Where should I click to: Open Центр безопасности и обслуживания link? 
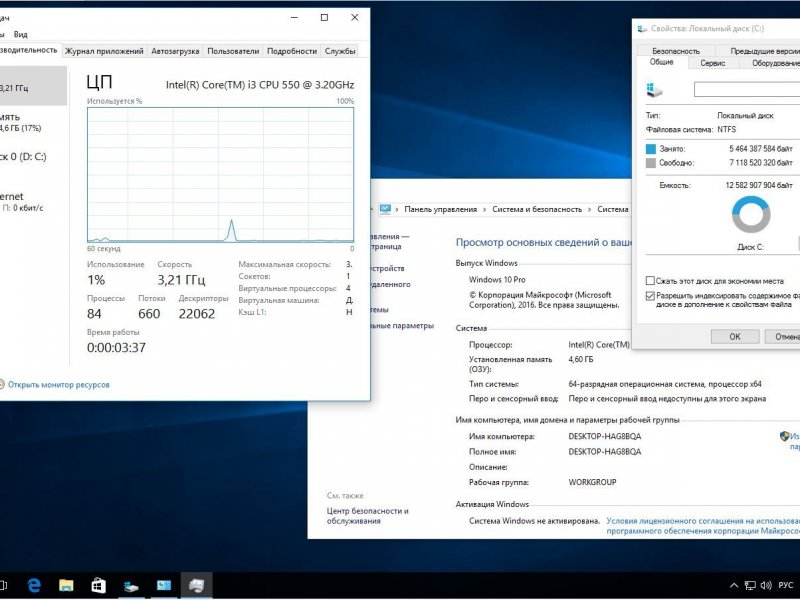pos(367,516)
